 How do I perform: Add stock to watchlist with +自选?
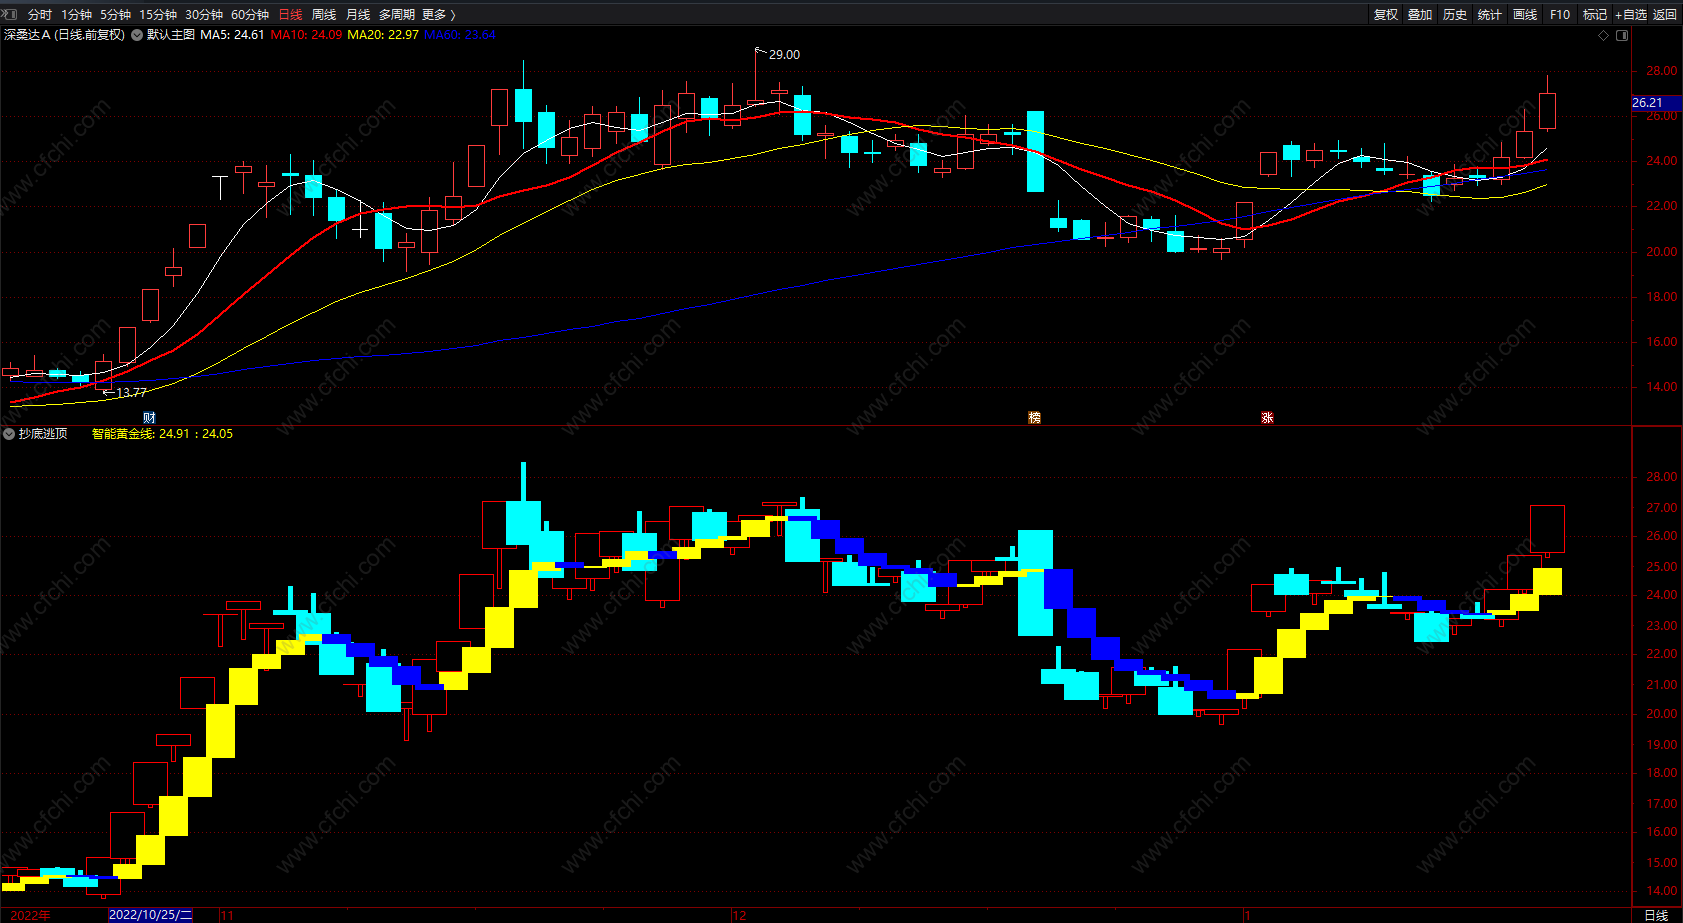1631,15
